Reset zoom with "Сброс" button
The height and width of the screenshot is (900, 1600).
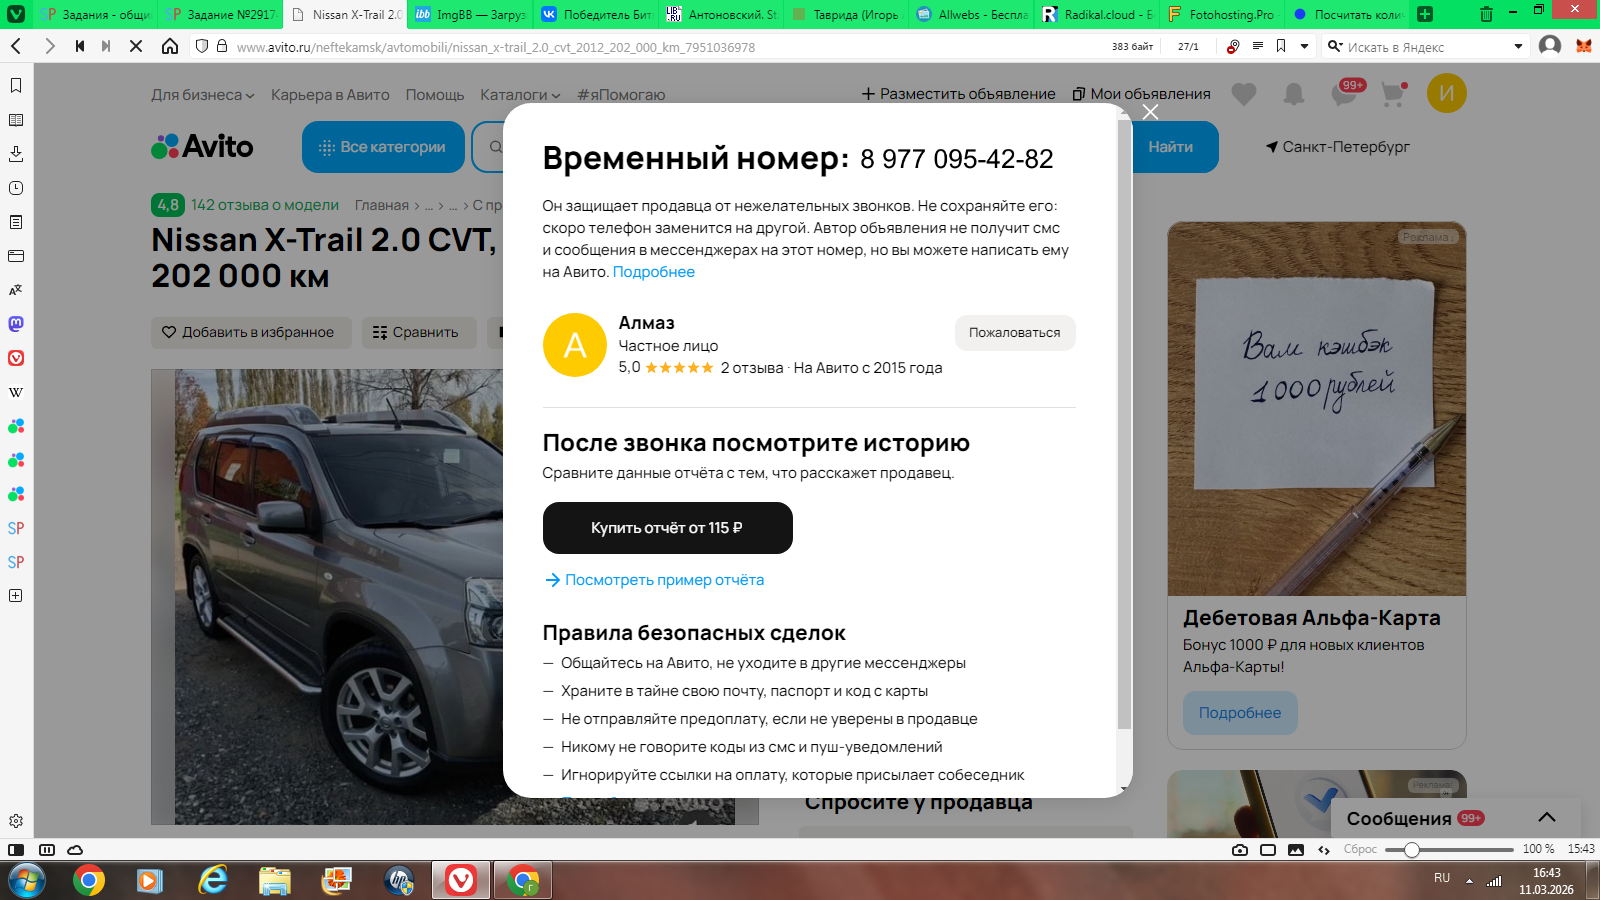pos(1360,849)
